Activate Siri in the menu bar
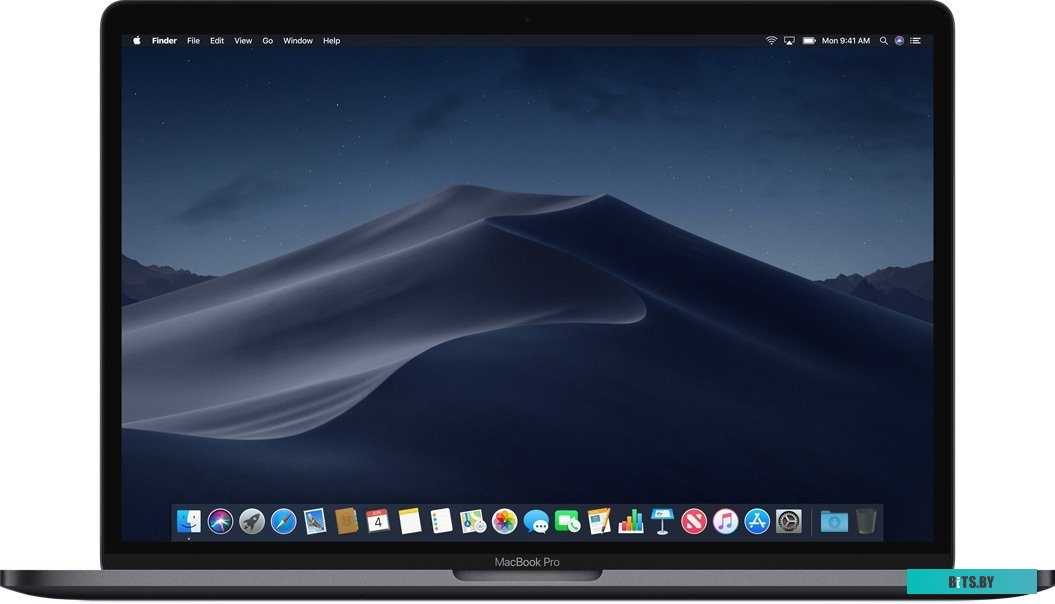Viewport: 1055px width, 604px height. click(899, 40)
